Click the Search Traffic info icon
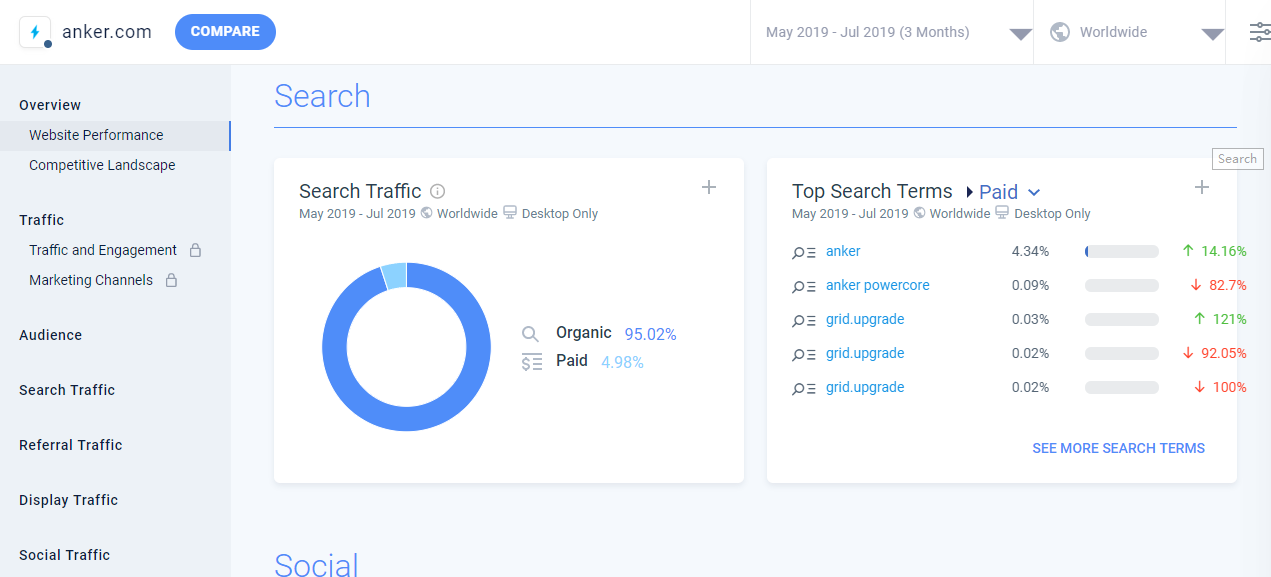This screenshot has height=577, width=1271. point(437,191)
